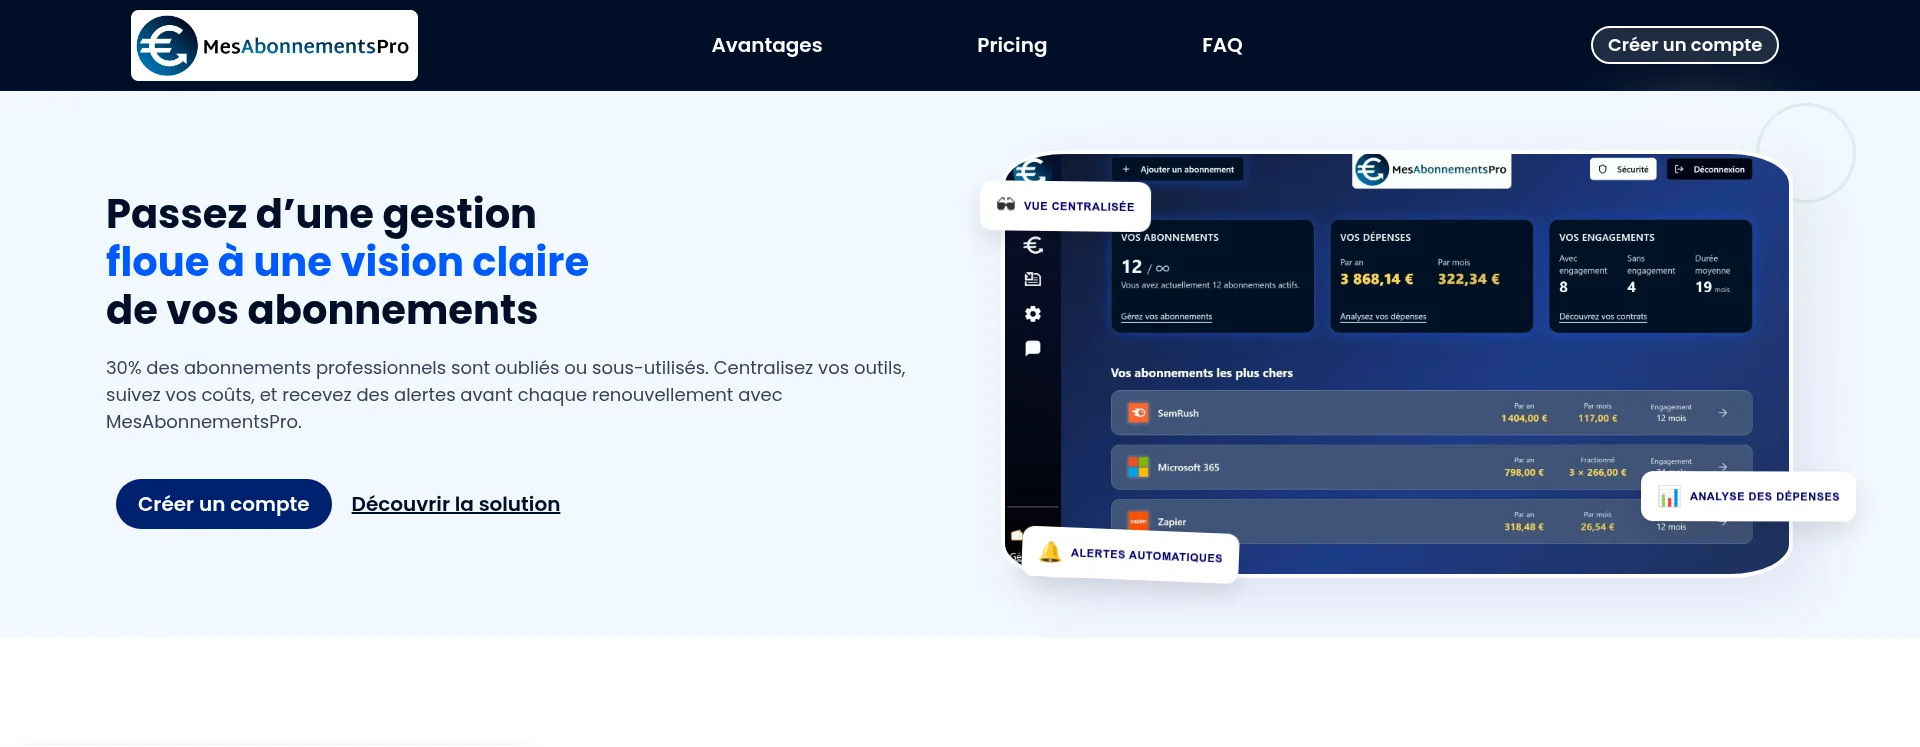1920x747 pixels.
Task: Click the arrow on the SemRush row
Action: pos(1723,412)
